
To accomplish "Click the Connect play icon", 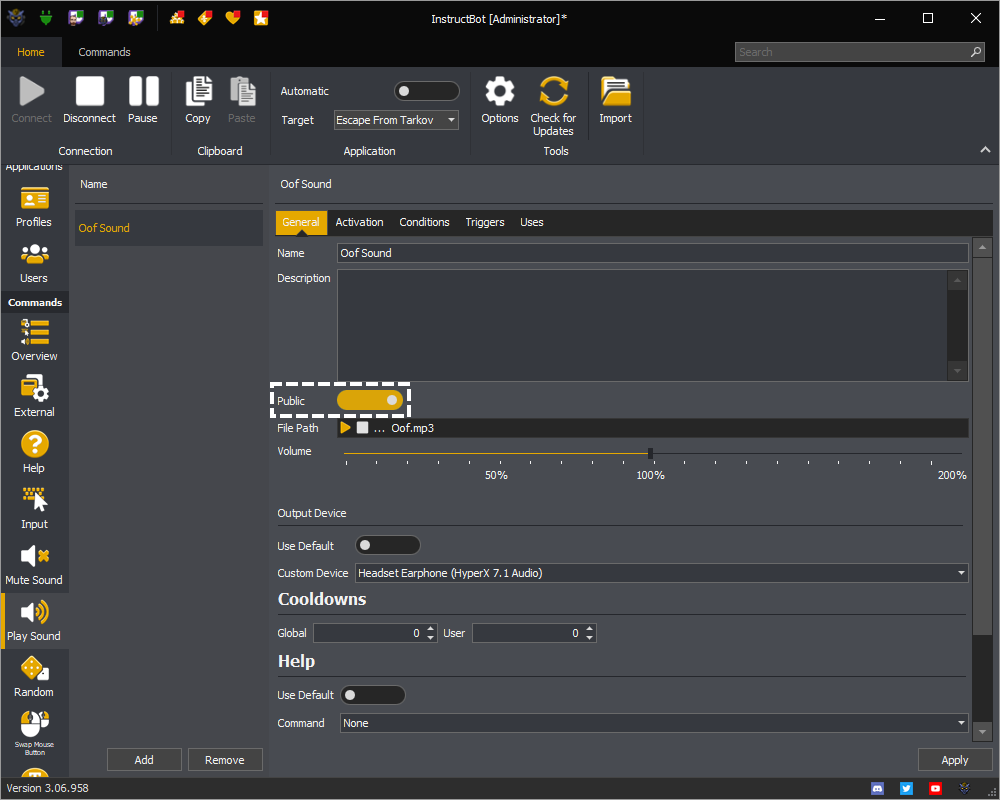I will (31, 91).
